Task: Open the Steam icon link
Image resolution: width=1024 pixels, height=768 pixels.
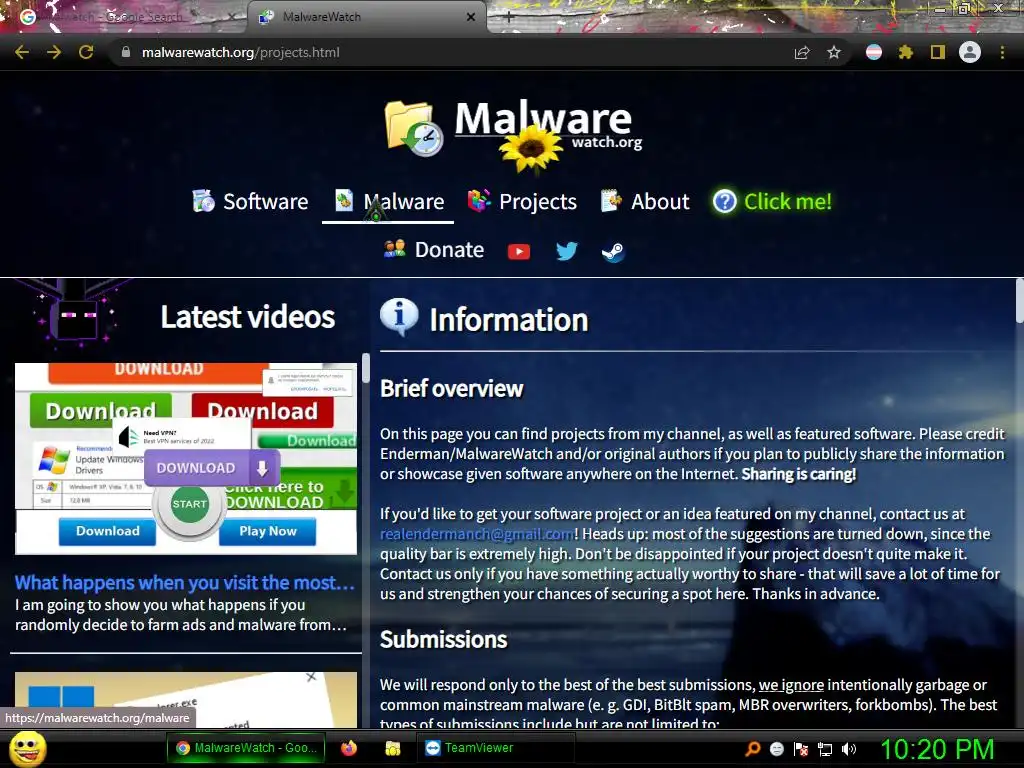Action: pyautogui.click(x=613, y=252)
